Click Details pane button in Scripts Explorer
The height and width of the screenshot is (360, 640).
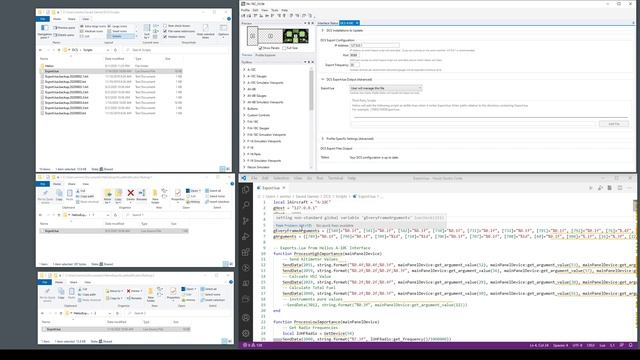65,35
